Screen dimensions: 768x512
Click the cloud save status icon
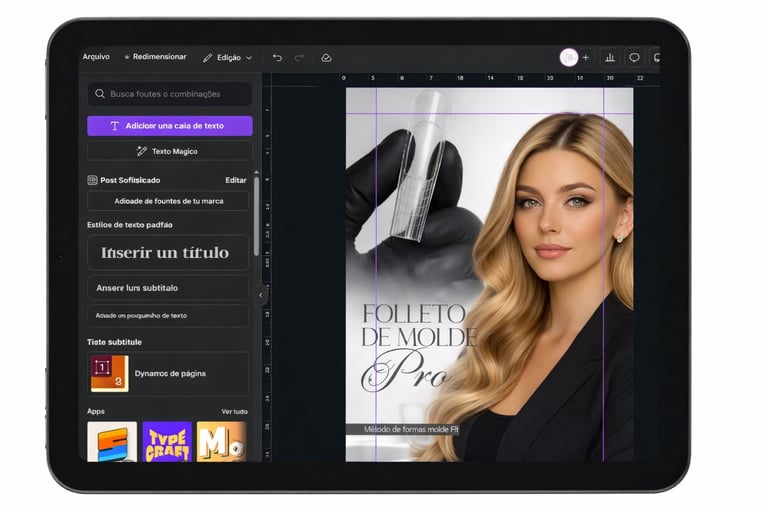pos(326,58)
